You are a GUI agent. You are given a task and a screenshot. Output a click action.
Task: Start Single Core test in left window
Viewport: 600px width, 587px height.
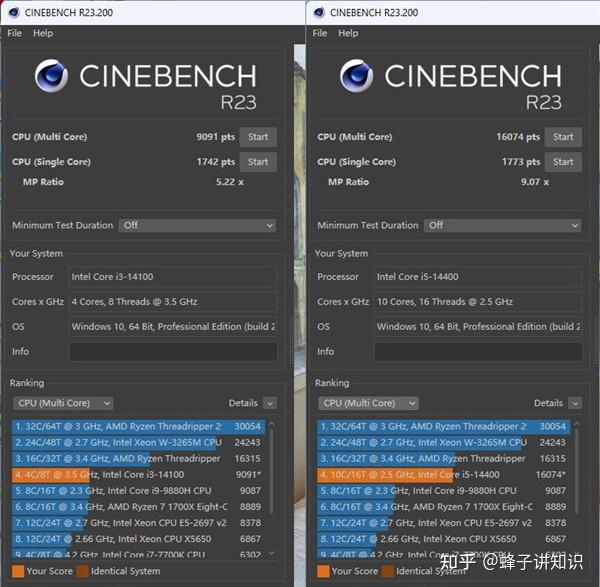click(x=258, y=162)
